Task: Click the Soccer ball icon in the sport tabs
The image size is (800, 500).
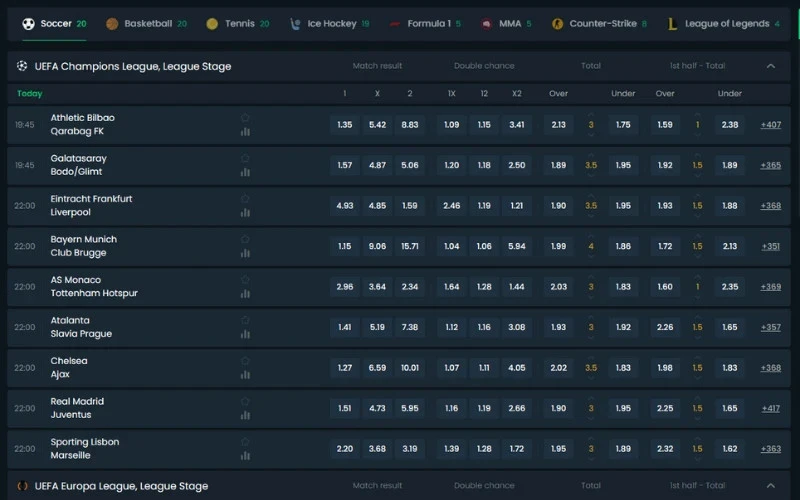Action: pos(29,23)
